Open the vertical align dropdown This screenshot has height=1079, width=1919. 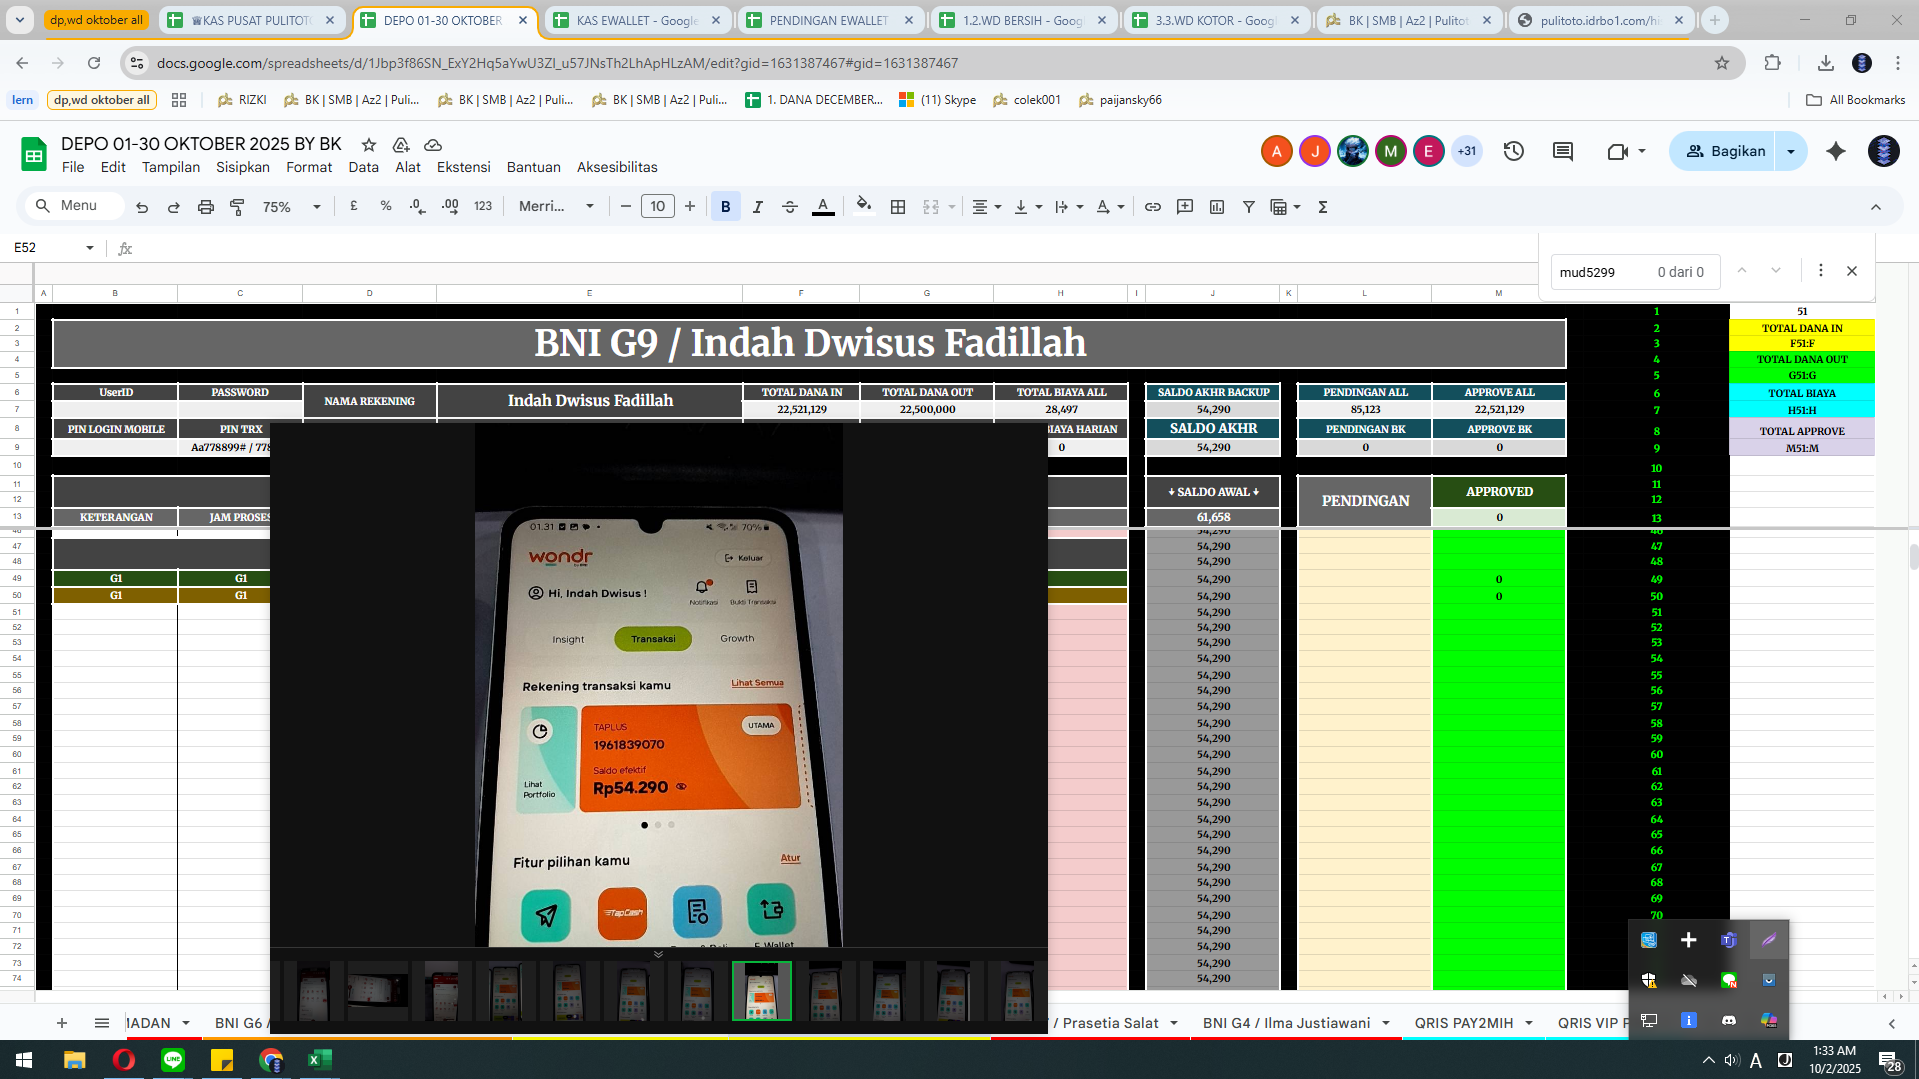click(x=1027, y=207)
